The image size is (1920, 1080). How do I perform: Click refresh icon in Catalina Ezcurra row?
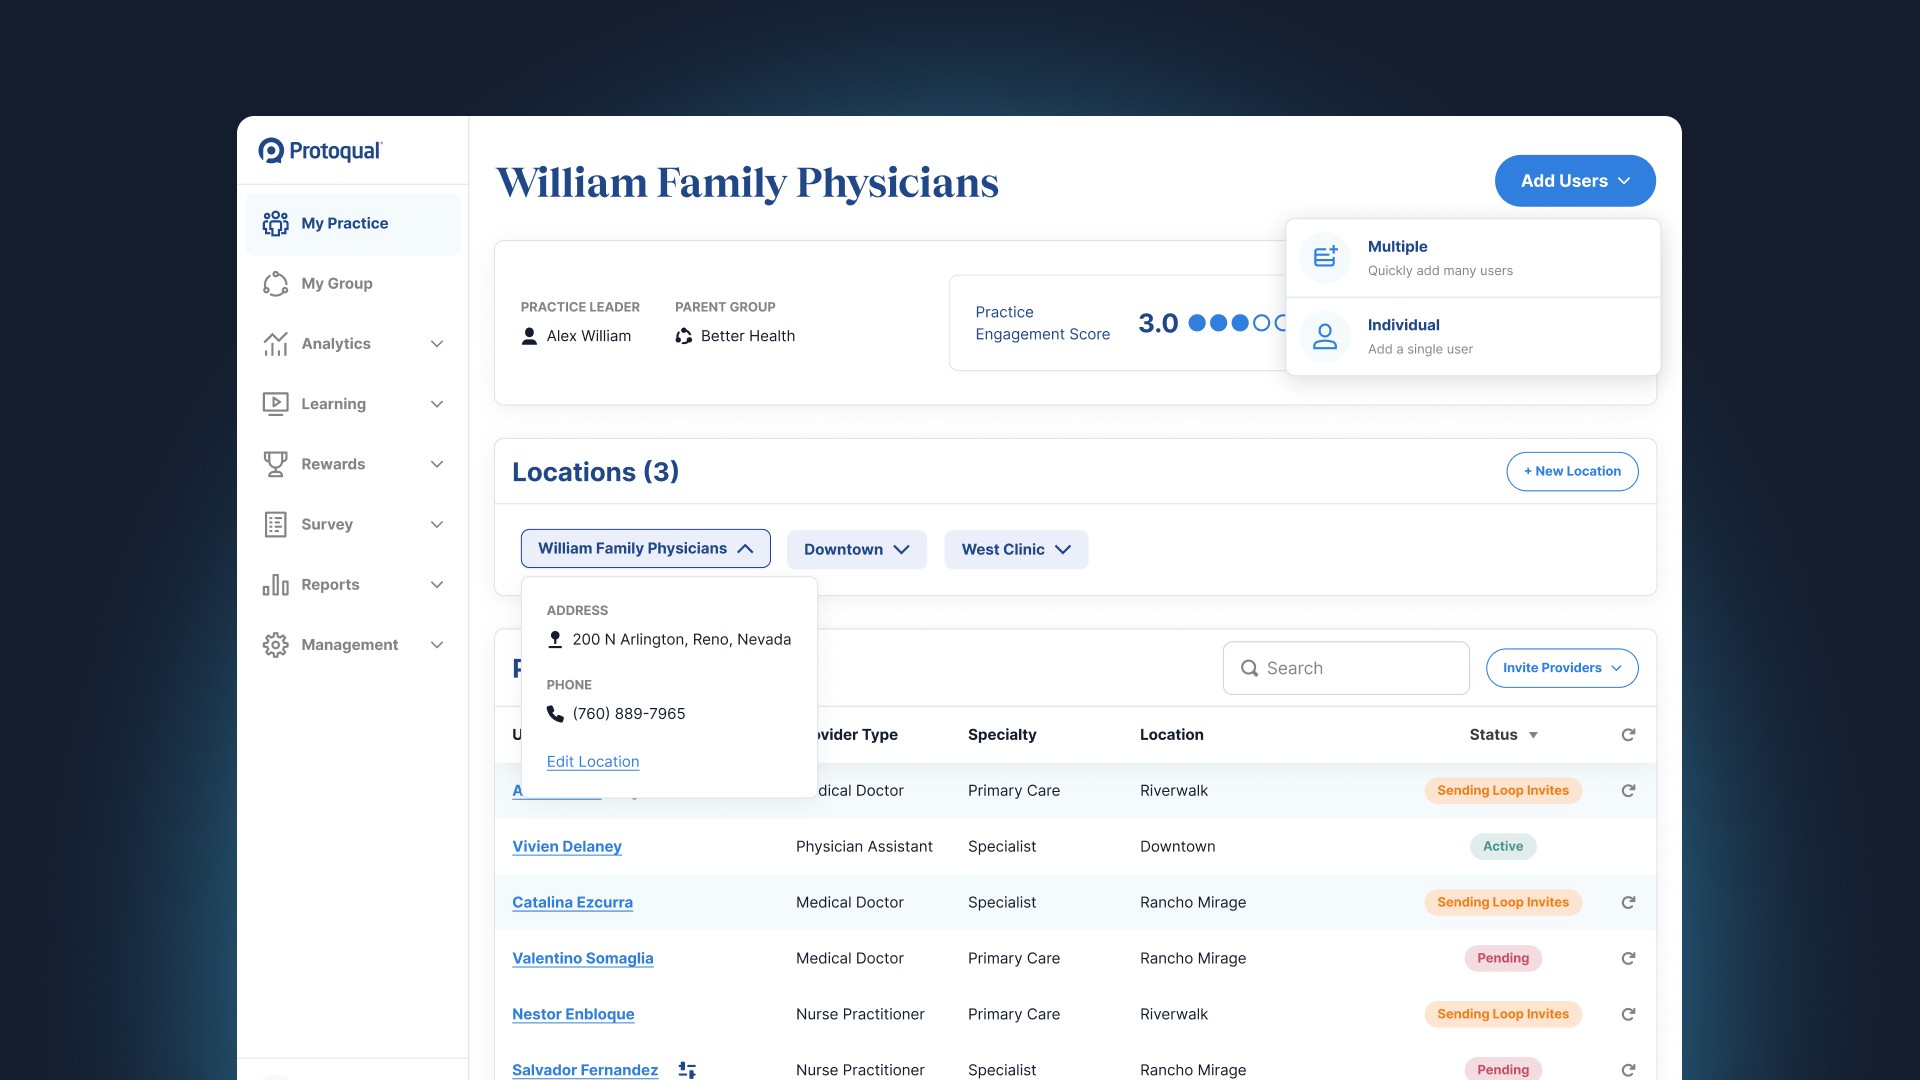coord(1628,902)
